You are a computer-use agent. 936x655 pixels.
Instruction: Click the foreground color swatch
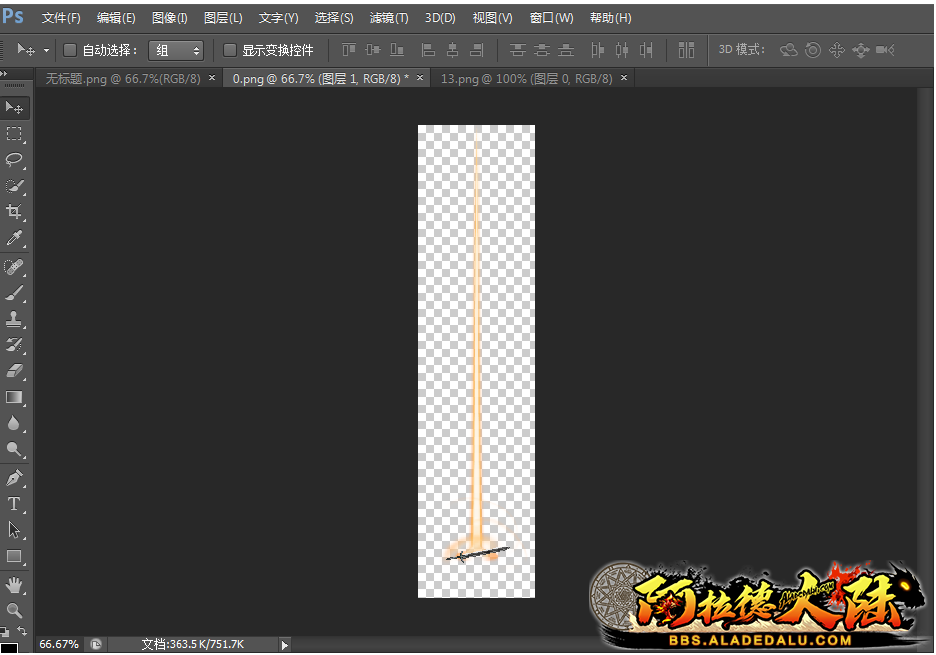click(8, 648)
